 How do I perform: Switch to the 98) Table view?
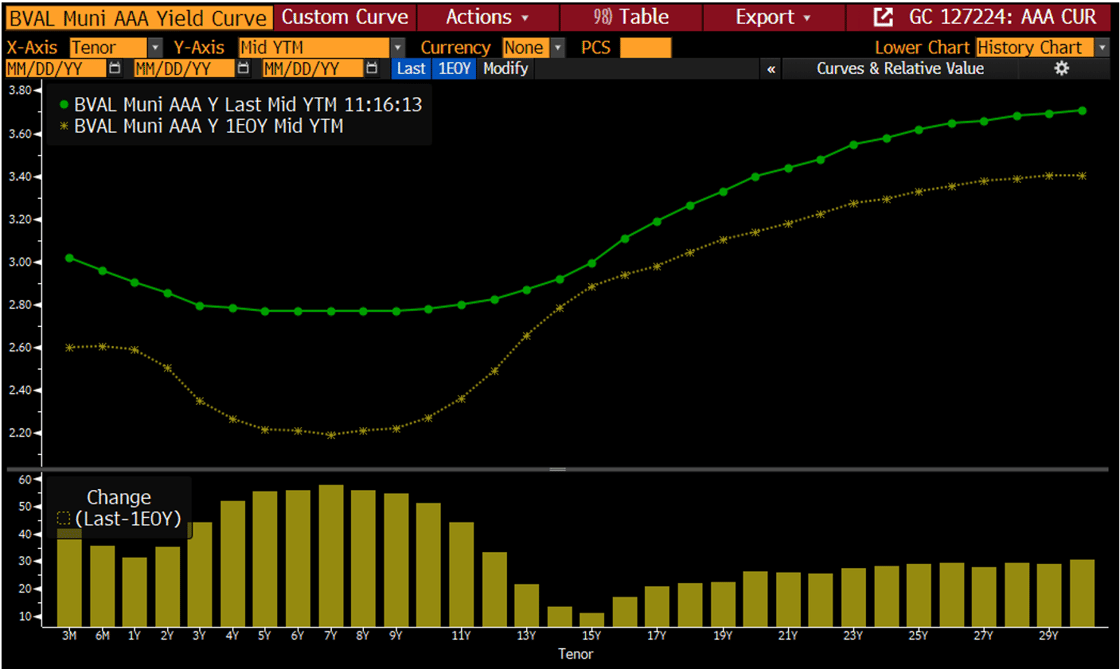pos(631,17)
